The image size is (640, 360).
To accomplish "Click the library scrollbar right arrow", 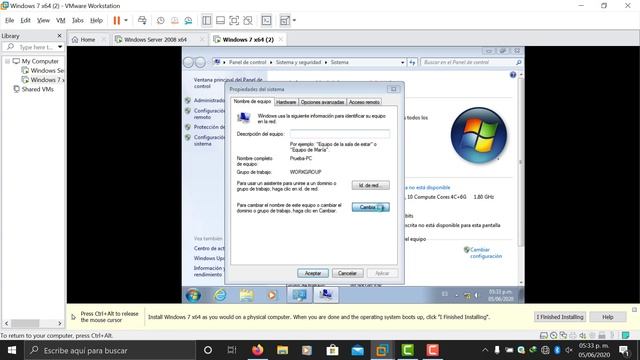I will pyautogui.click(x=60, y=323).
